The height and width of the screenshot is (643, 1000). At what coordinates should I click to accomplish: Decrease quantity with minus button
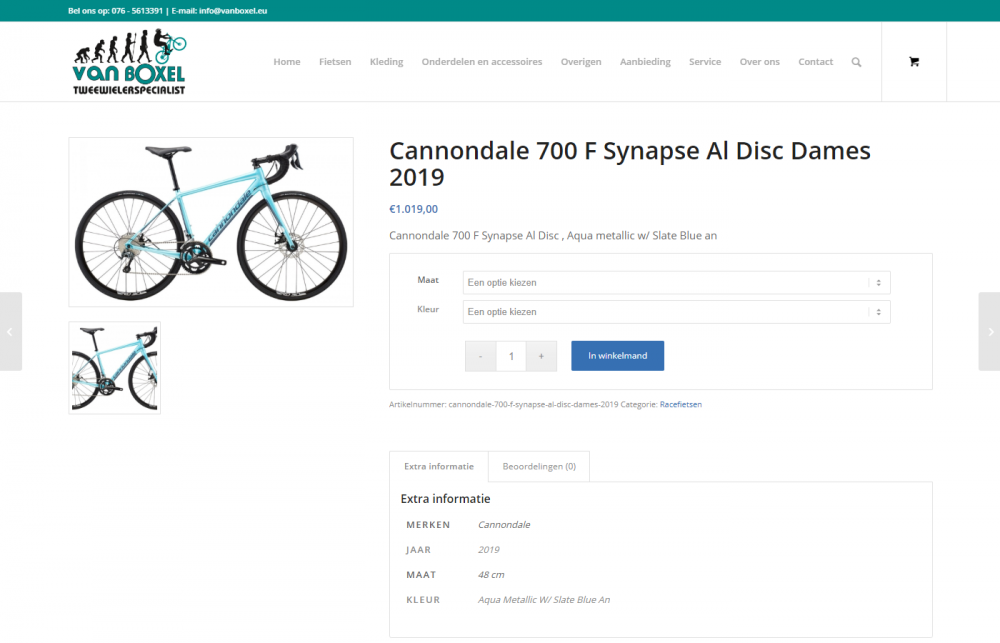(x=480, y=356)
